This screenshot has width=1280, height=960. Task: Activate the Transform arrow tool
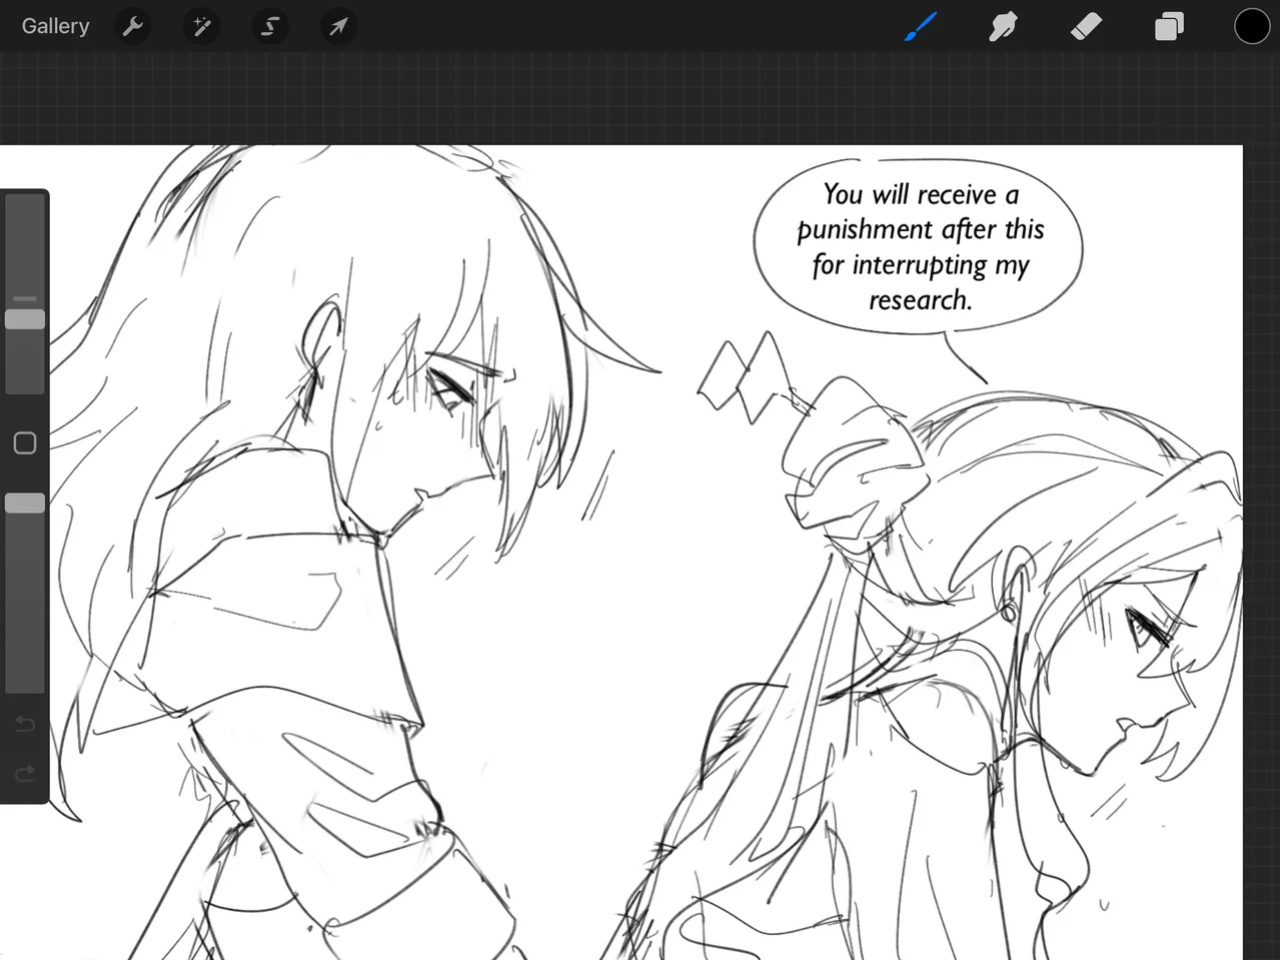point(338,26)
